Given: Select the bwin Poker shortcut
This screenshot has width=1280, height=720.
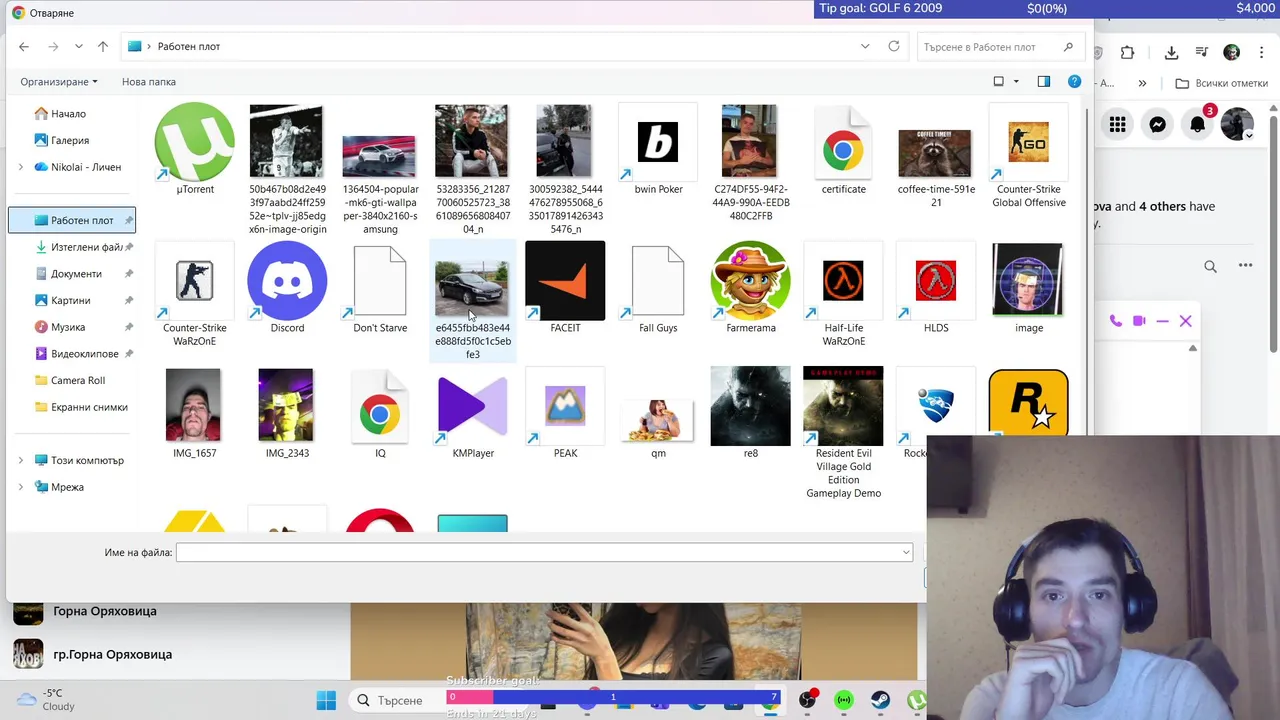Looking at the screenshot, I should pyautogui.click(x=658, y=142).
